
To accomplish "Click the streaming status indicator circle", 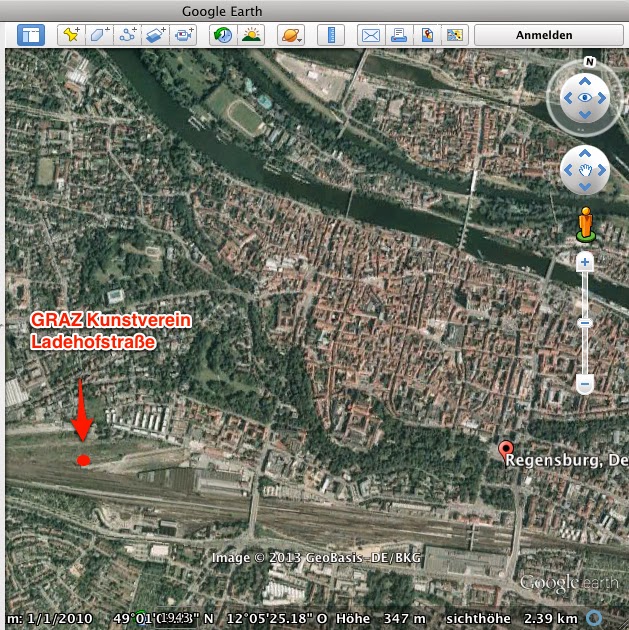I will click(594, 618).
